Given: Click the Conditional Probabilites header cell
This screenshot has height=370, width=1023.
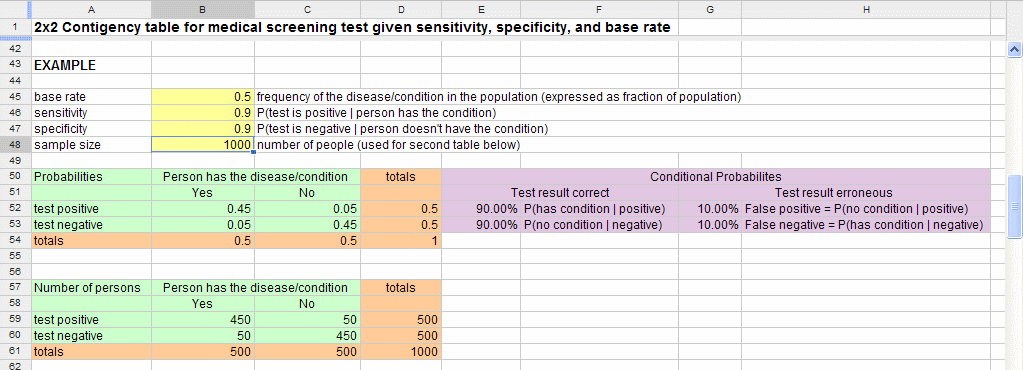Looking at the screenshot, I should 716,177.
